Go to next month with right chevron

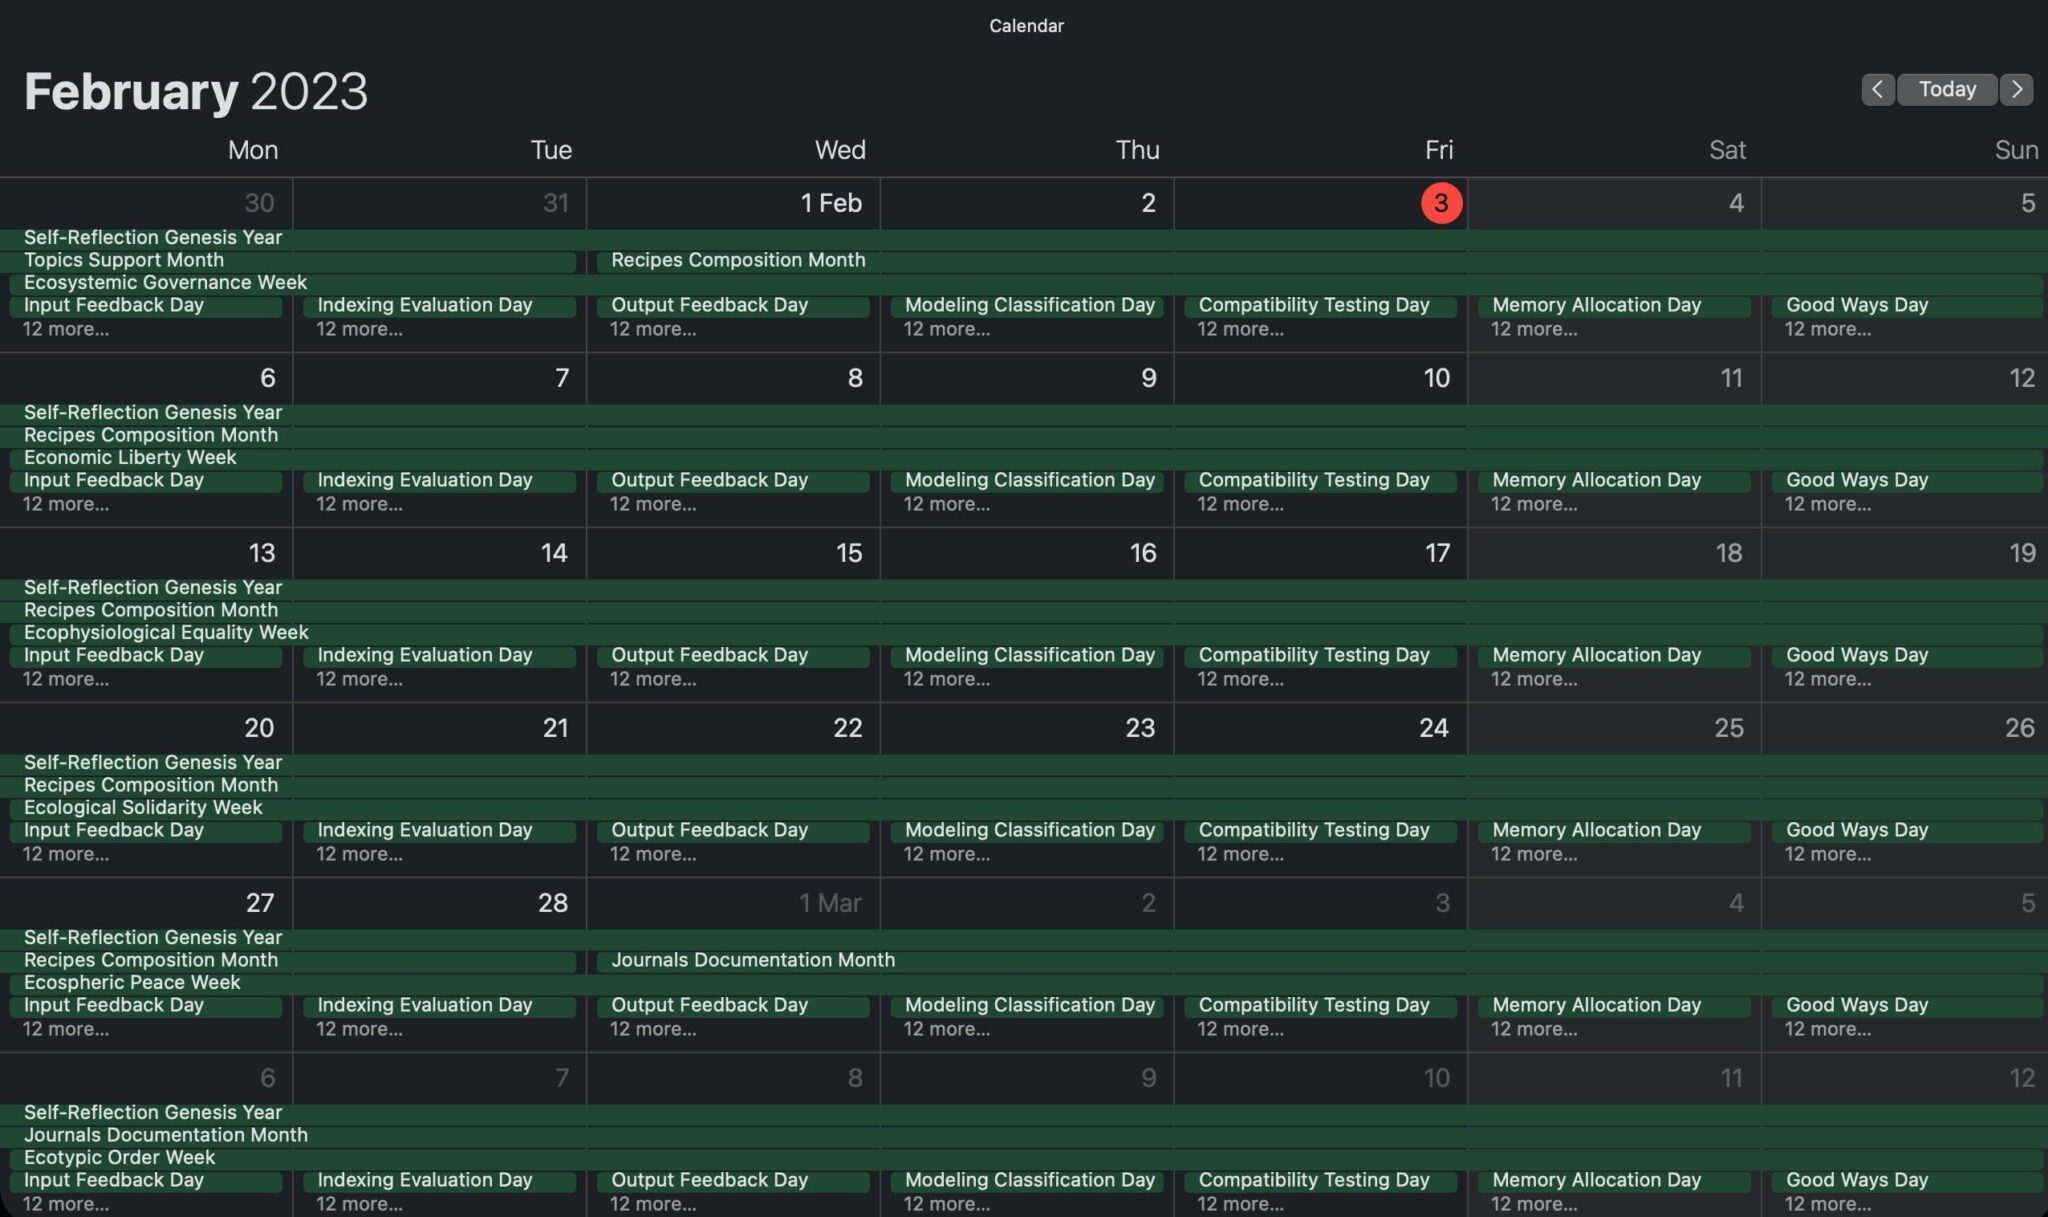coord(2017,89)
